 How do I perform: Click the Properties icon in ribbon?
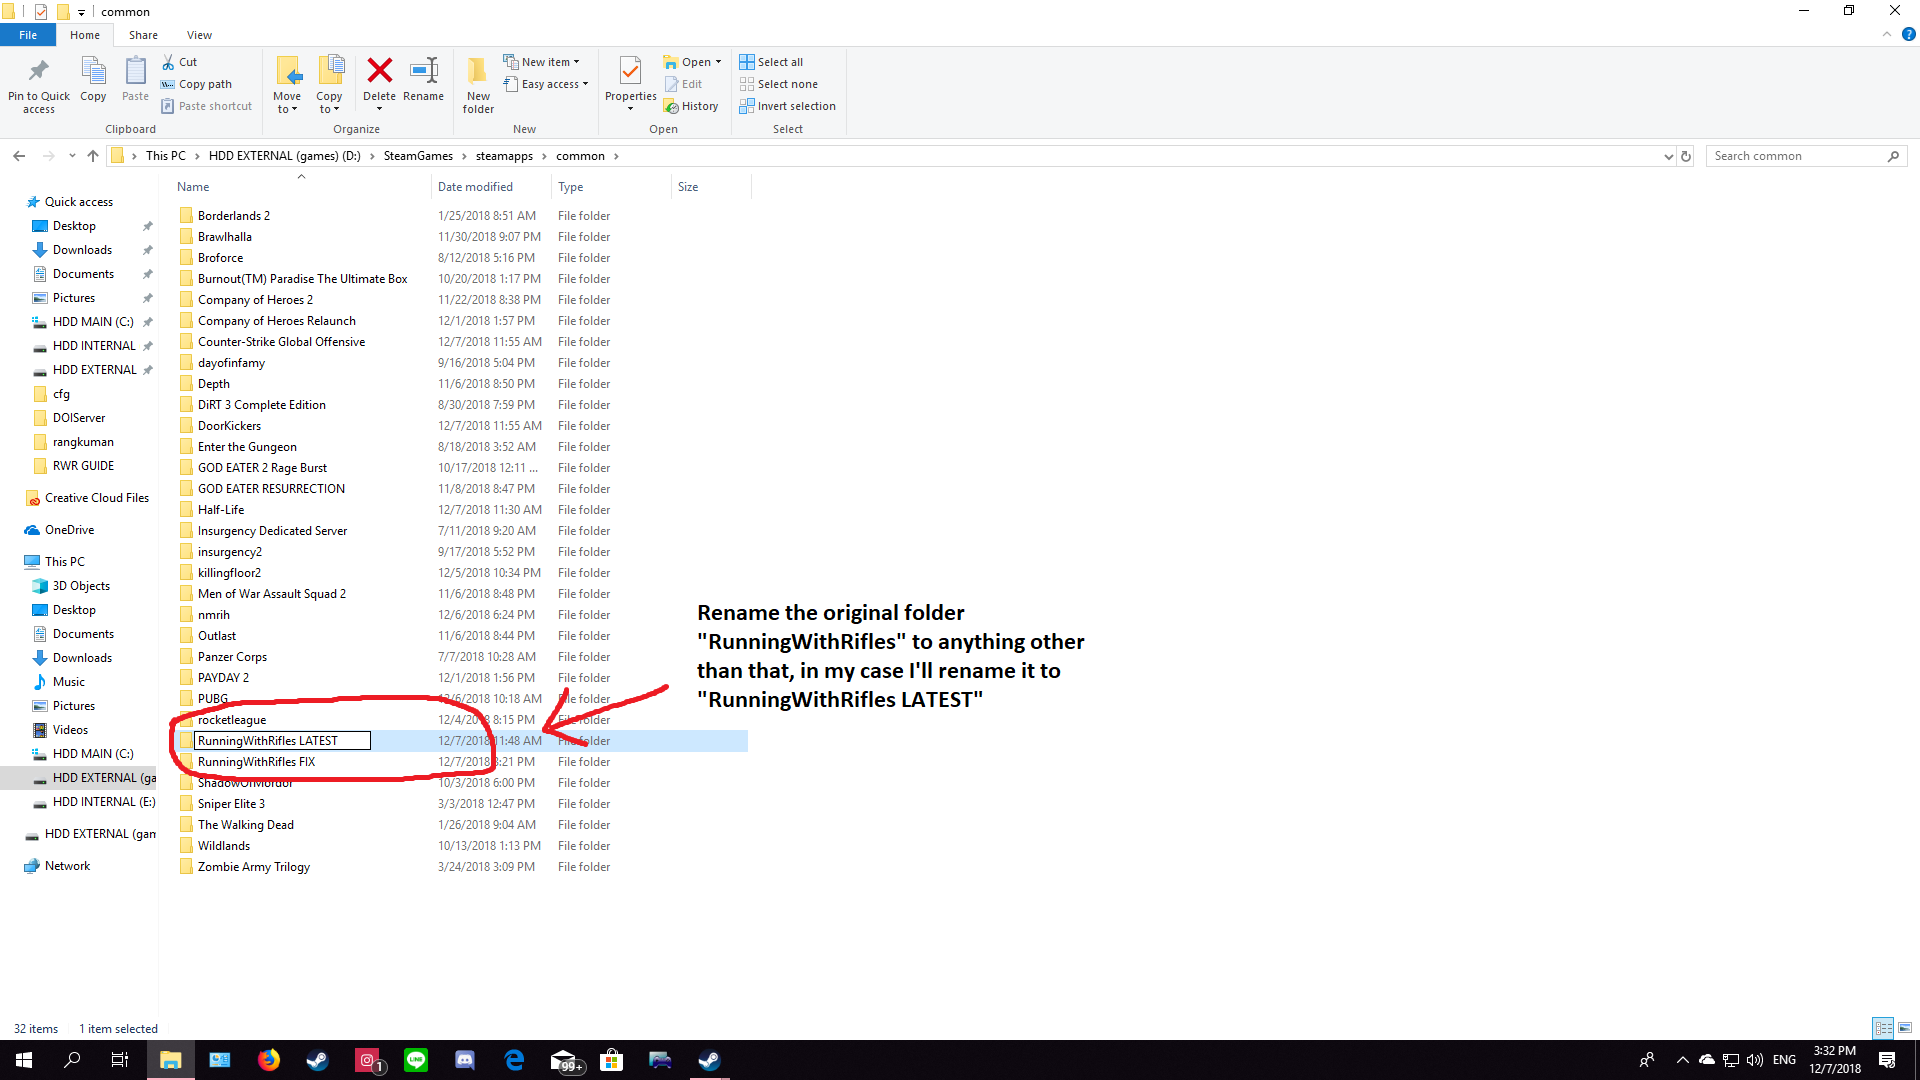630,72
